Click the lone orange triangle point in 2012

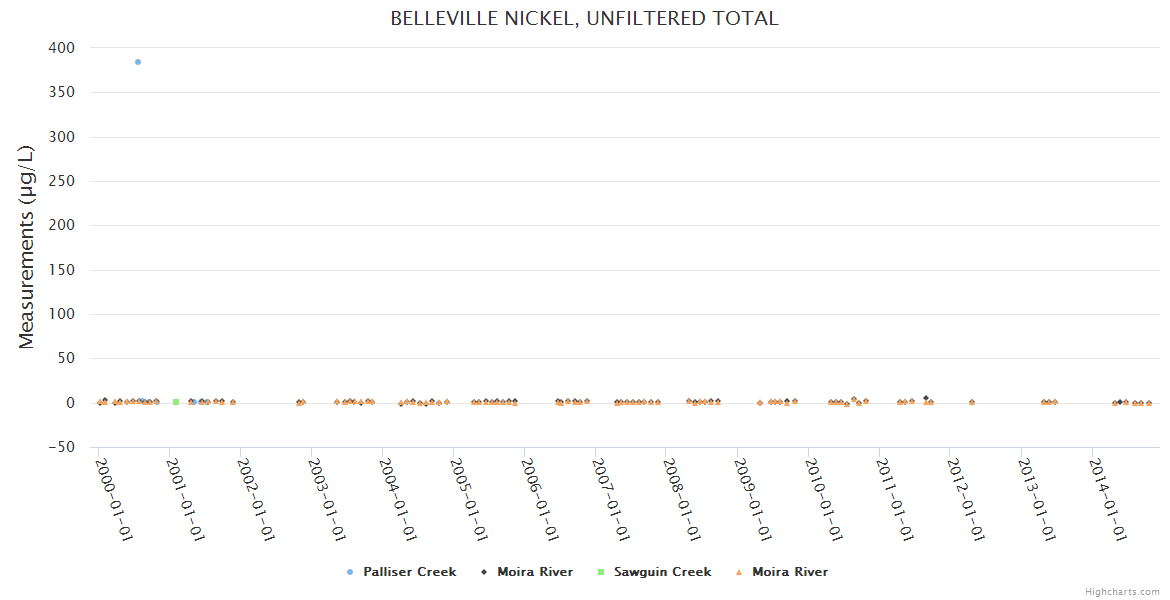coord(972,402)
